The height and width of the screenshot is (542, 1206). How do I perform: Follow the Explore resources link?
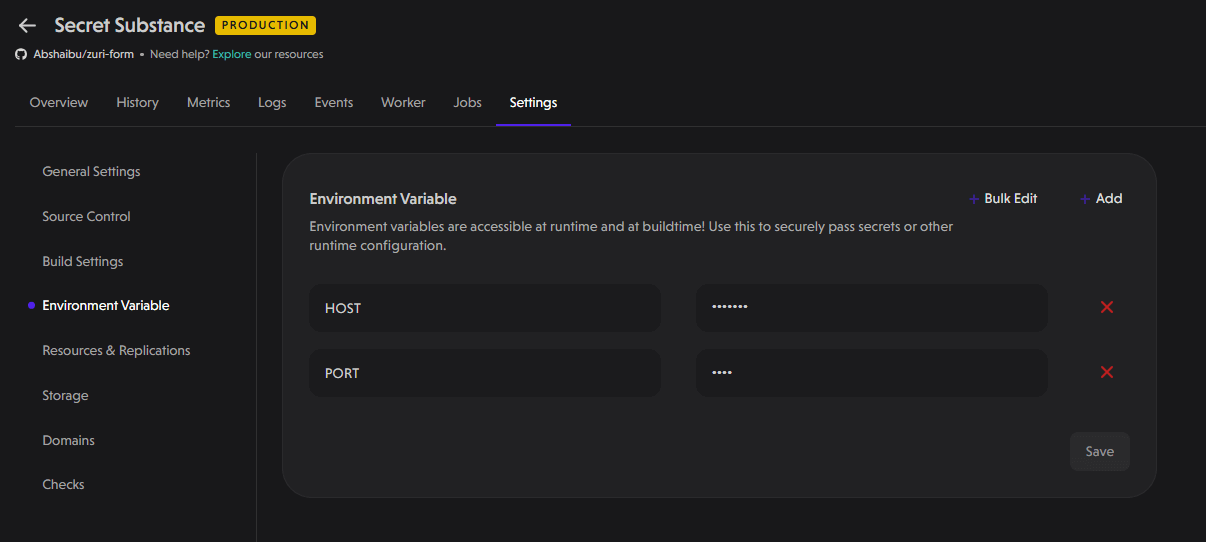point(231,54)
